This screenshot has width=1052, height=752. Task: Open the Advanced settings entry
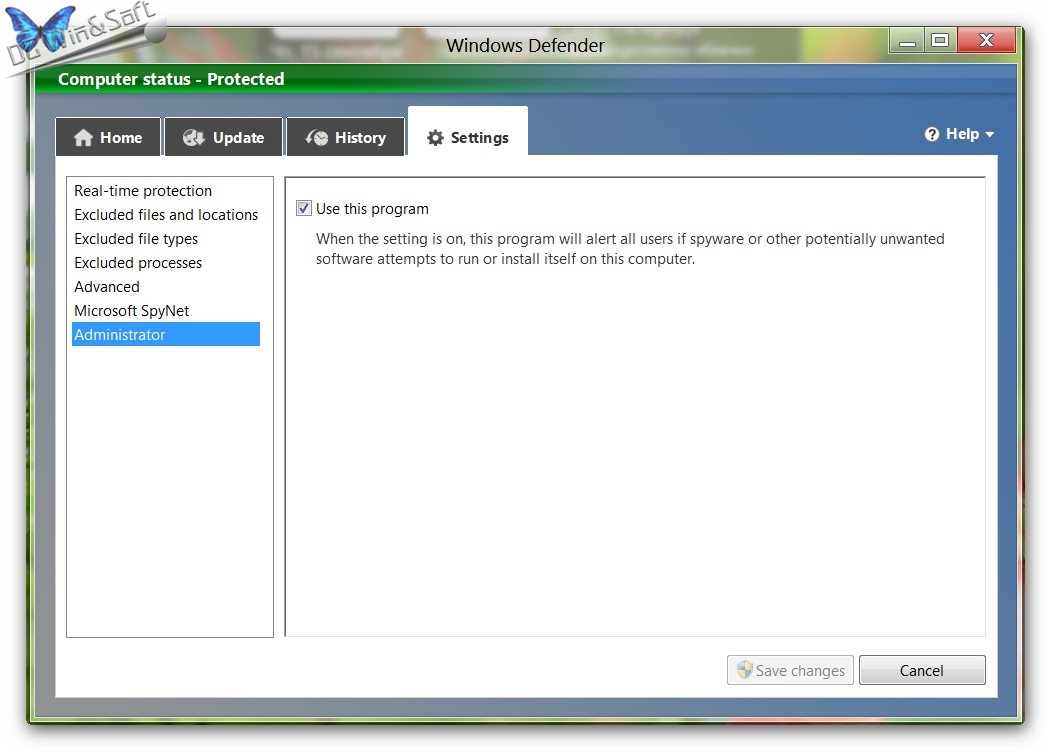tap(166, 287)
